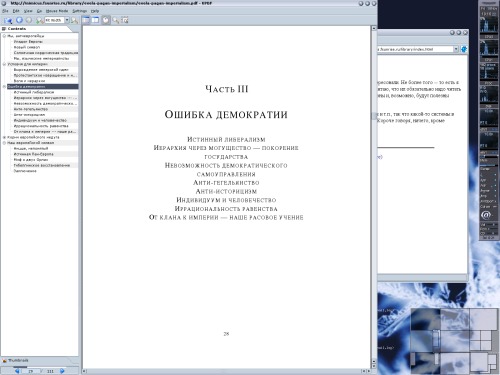Open the Help menu

coord(95,11)
